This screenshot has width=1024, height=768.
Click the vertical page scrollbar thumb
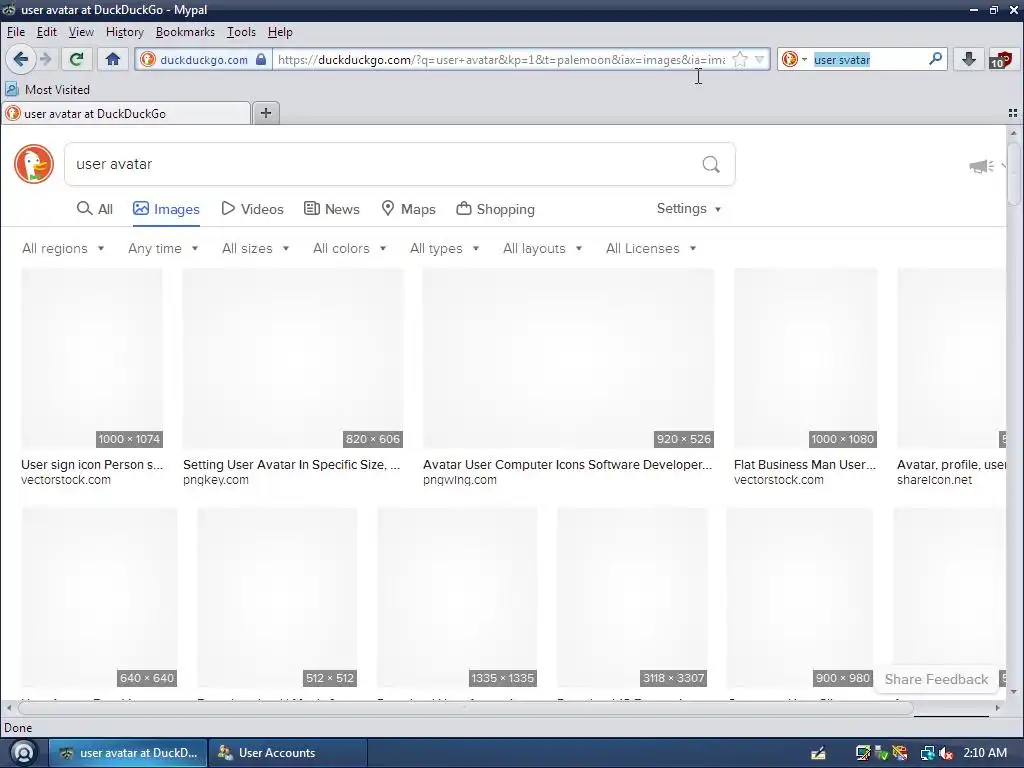(1014, 174)
